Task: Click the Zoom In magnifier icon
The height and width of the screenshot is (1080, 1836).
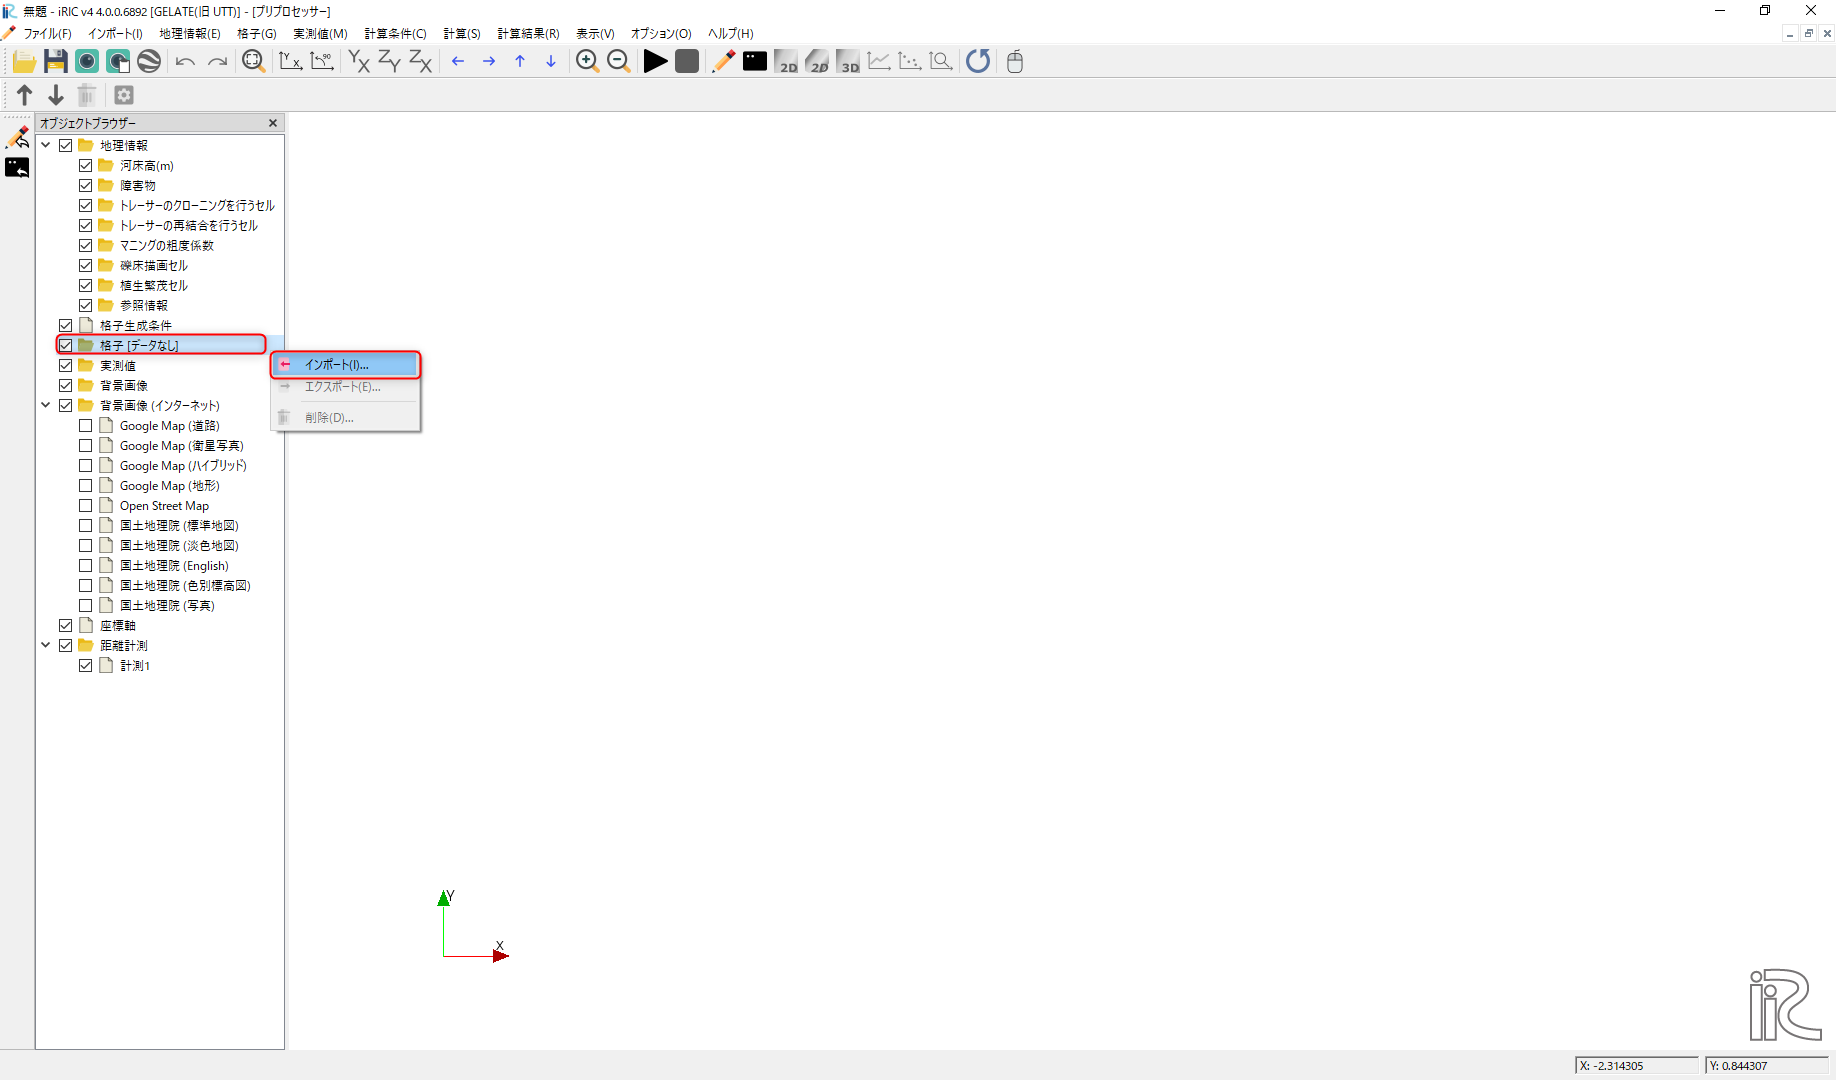Action: click(x=587, y=61)
